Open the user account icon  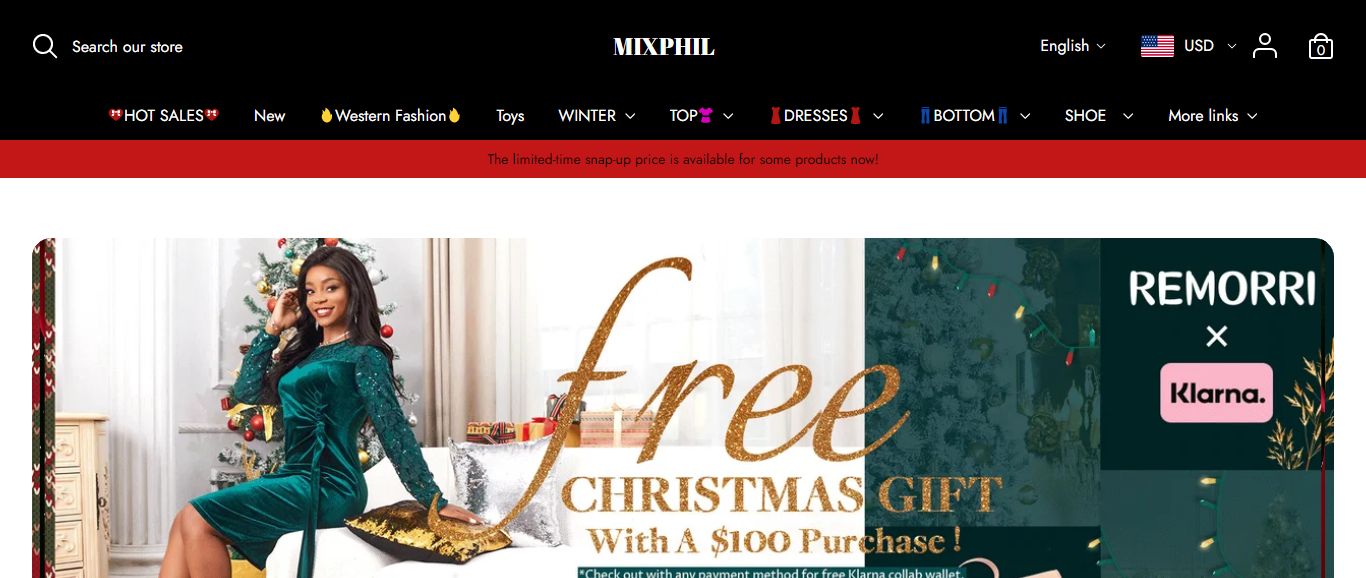pyautogui.click(x=1265, y=46)
